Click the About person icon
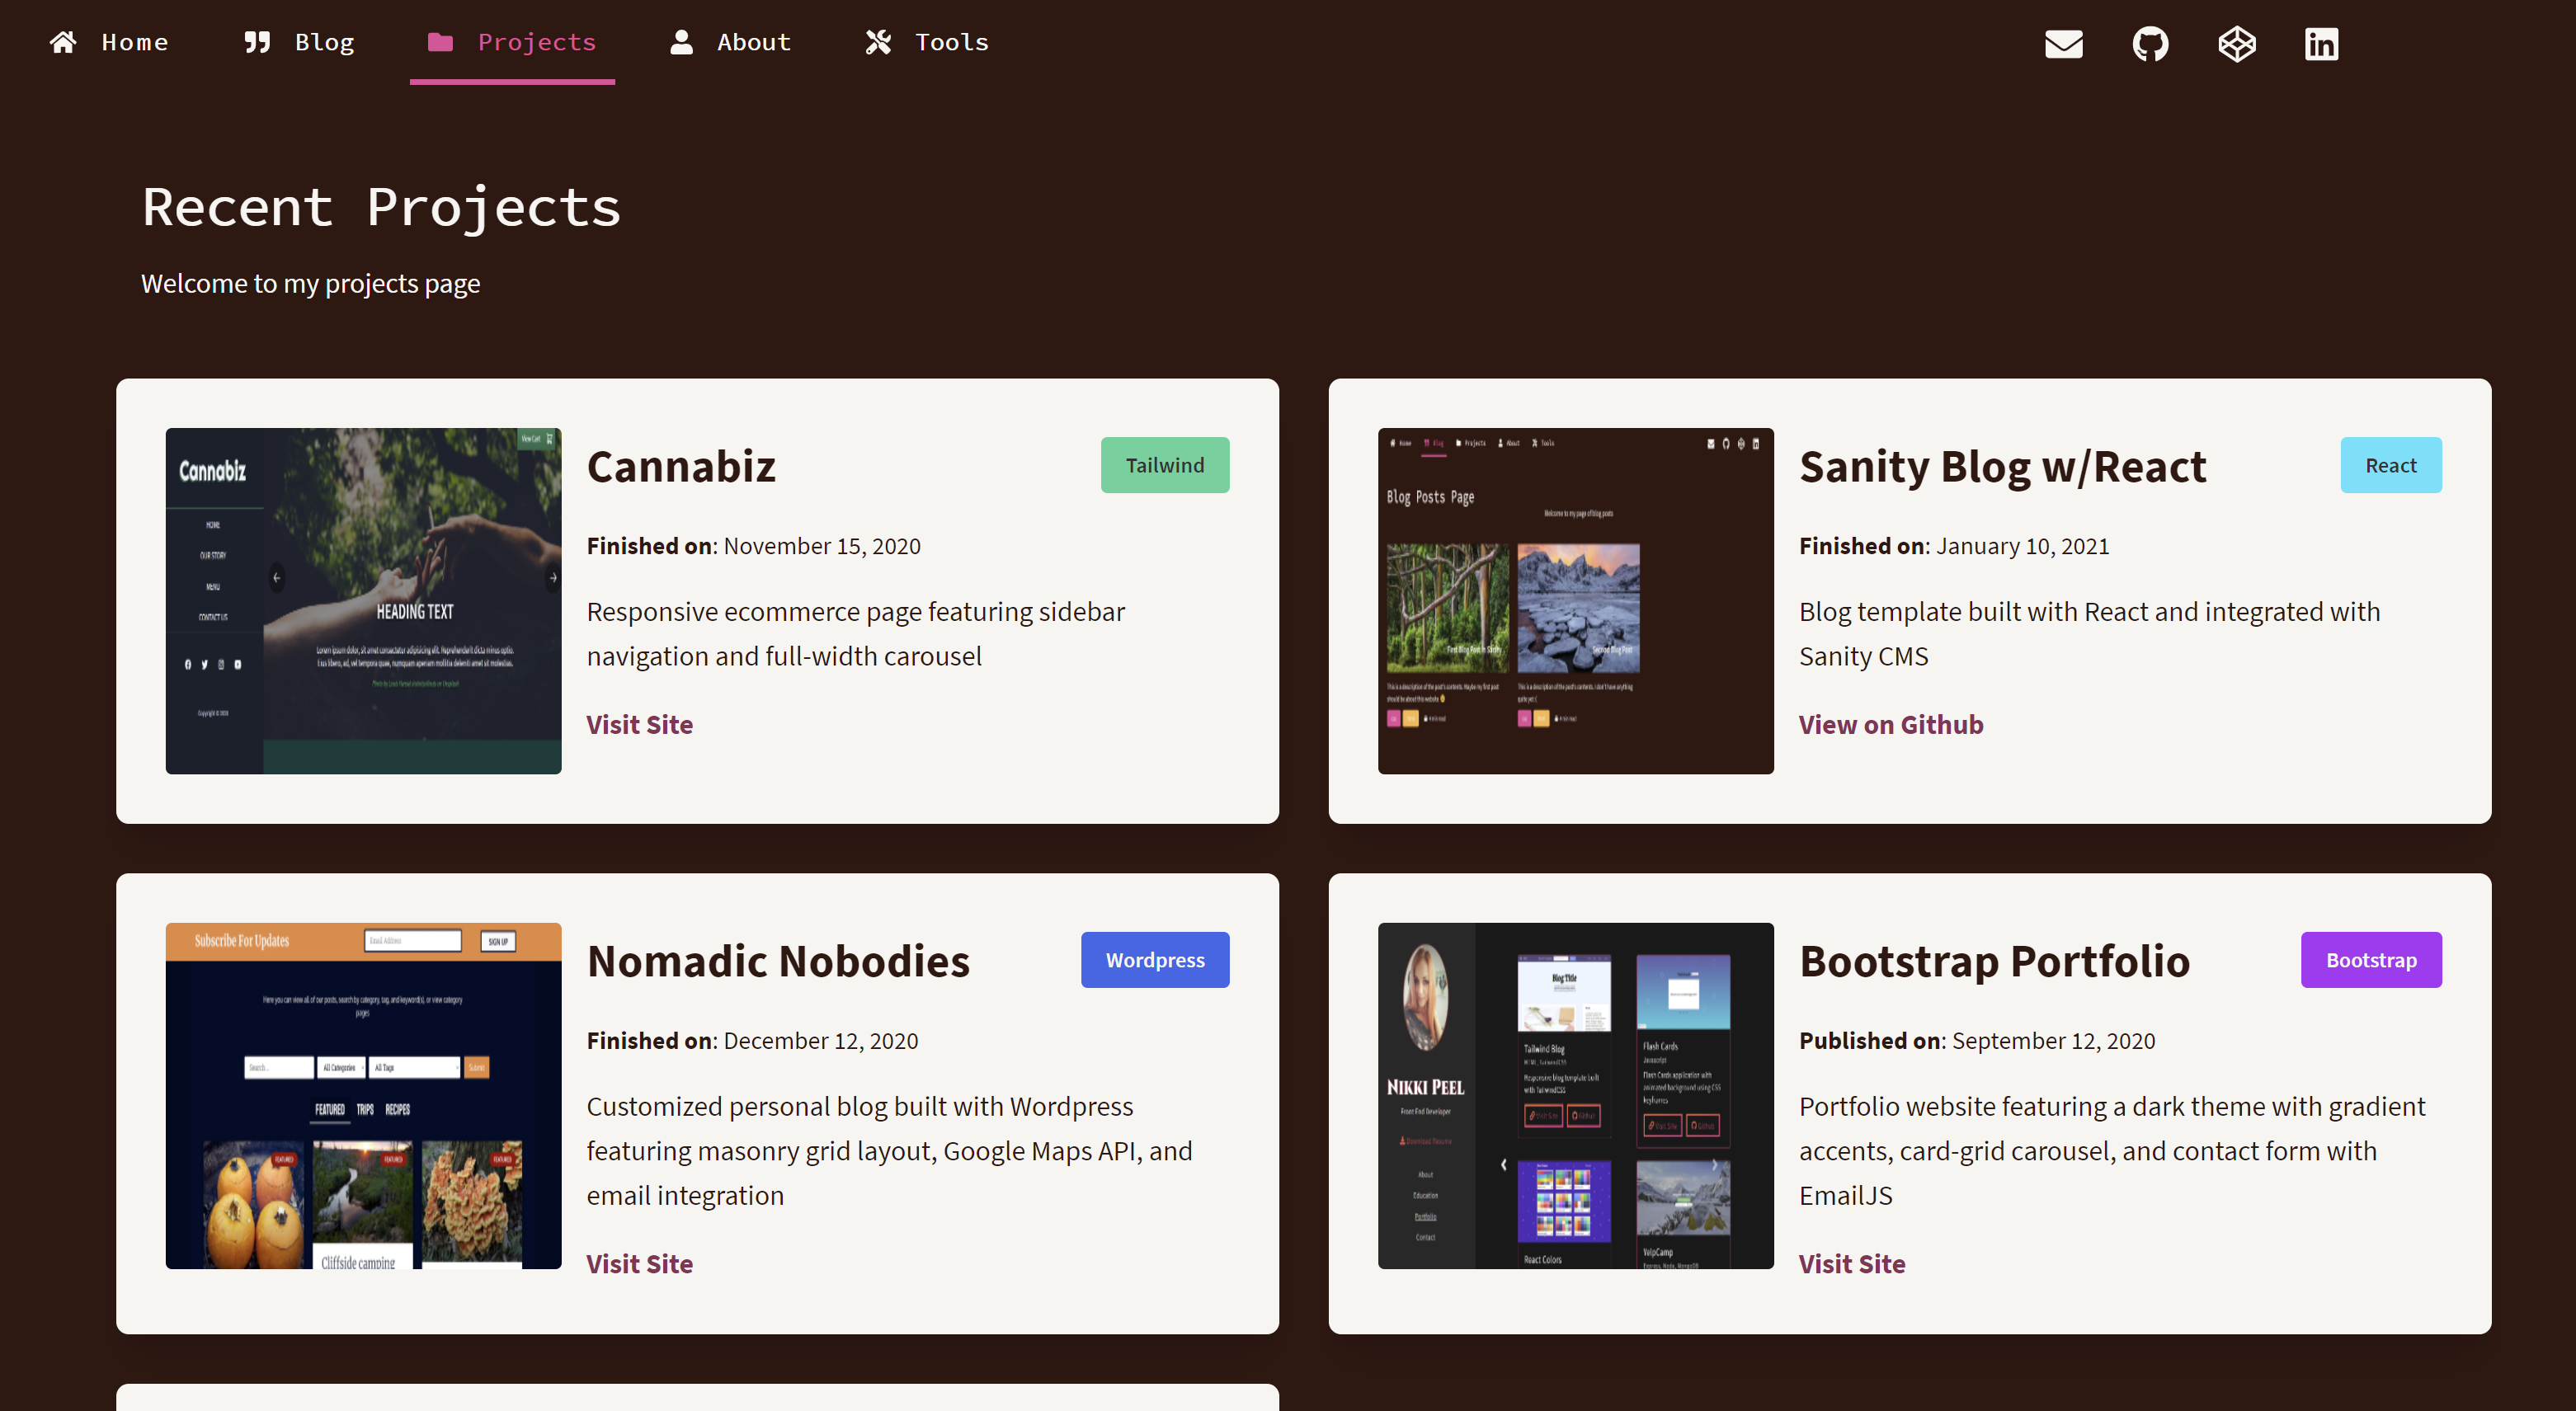Image resolution: width=2576 pixels, height=1411 pixels. click(x=681, y=42)
